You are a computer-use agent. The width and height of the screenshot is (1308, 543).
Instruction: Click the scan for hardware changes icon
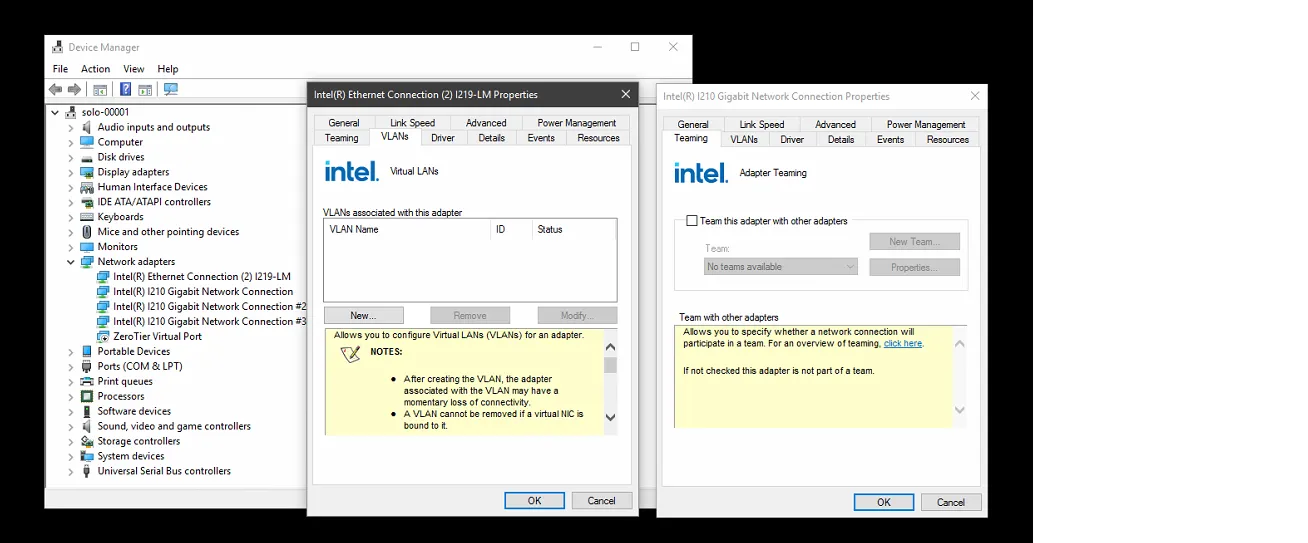point(171,89)
